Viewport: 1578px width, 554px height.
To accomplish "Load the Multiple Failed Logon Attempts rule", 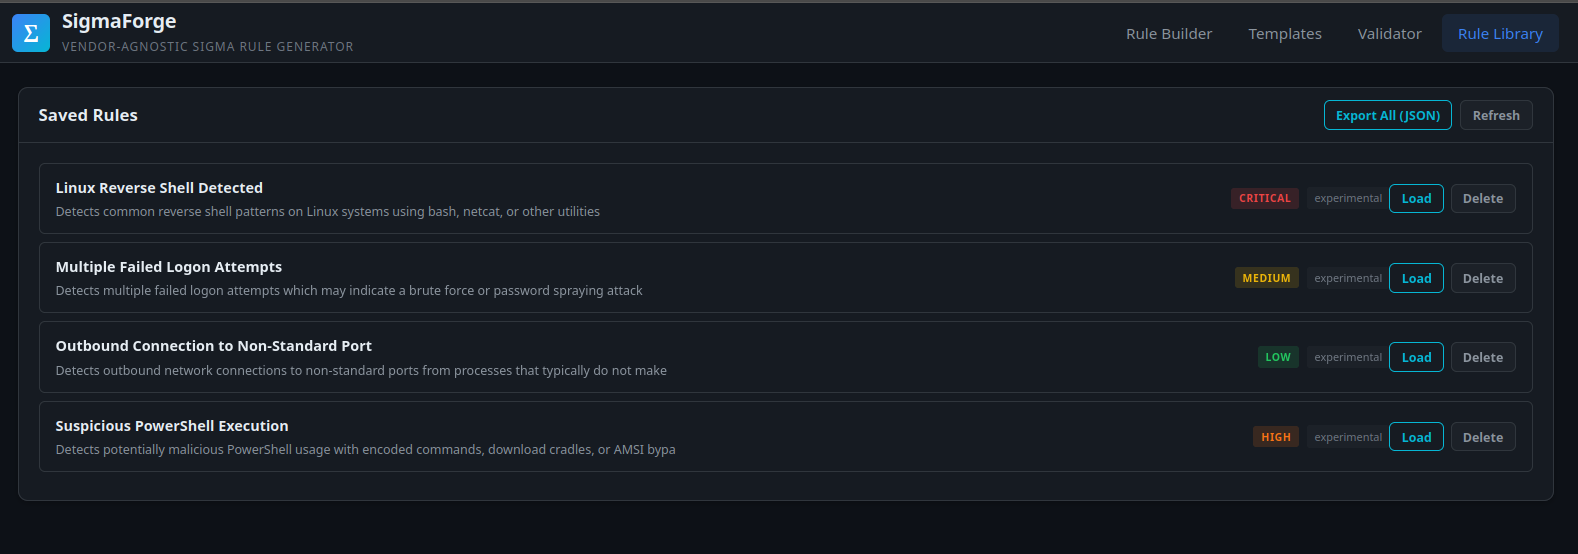I will pyautogui.click(x=1415, y=279).
